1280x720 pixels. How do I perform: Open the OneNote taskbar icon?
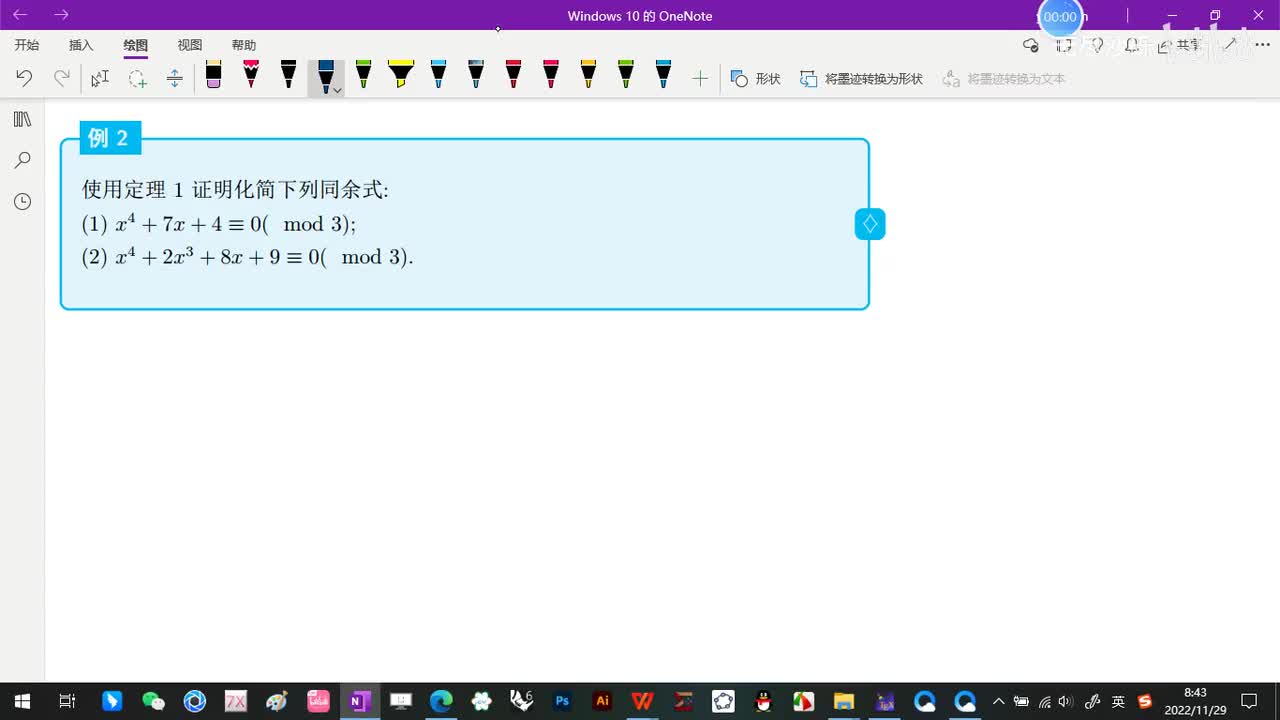click(358, 701)
